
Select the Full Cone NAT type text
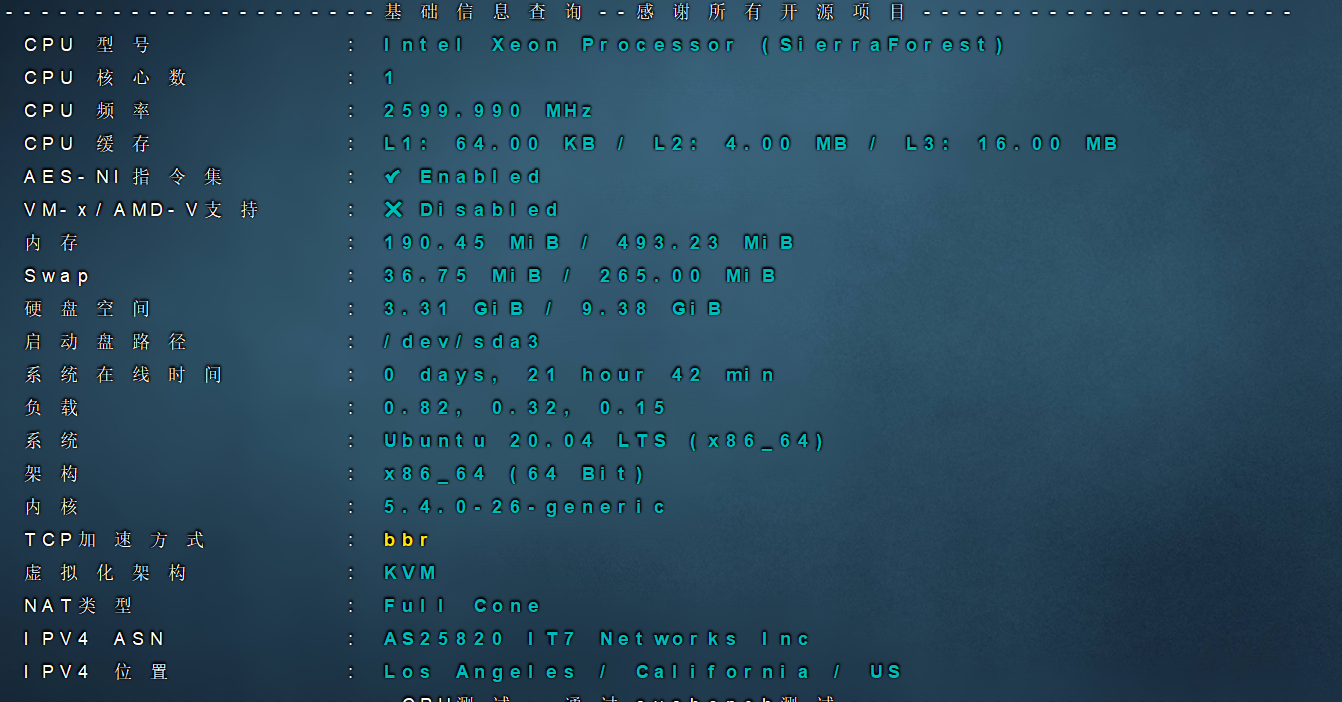click(x=462, y=605)
